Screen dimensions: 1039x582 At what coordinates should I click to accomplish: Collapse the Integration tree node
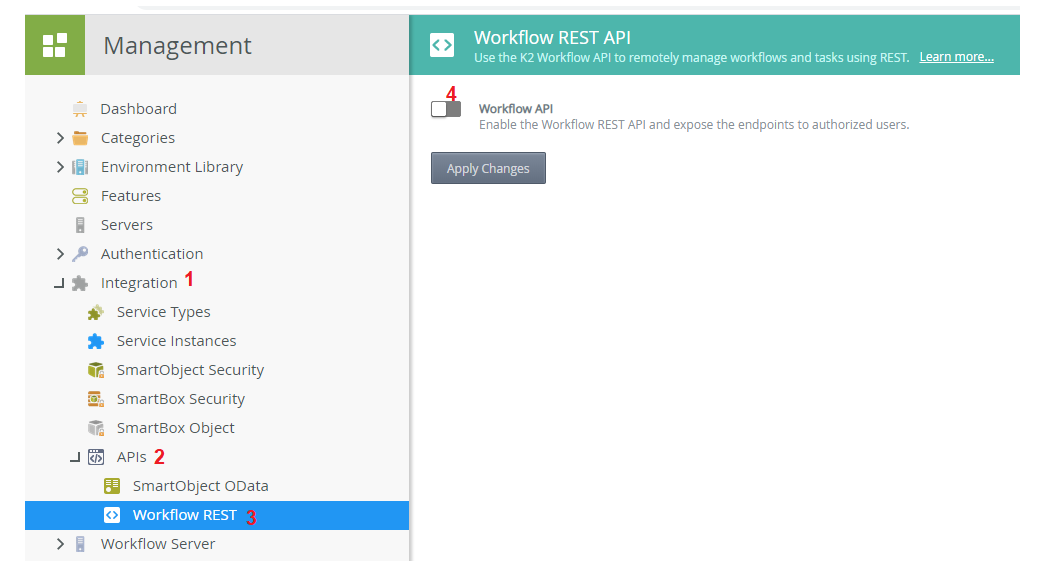[60, 284]
